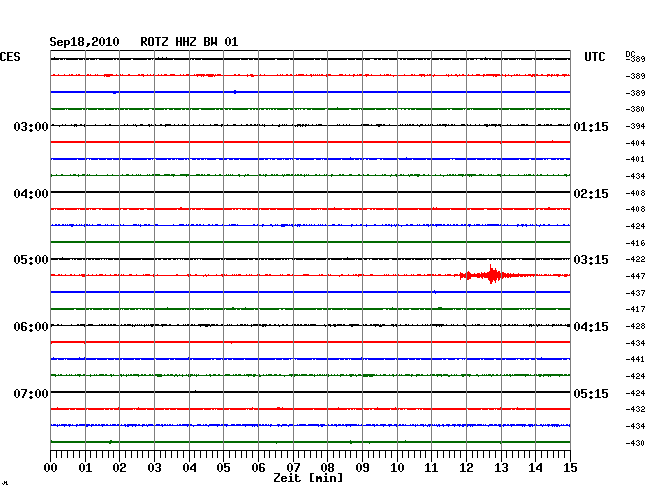Viewport: 650px width, 494px height.
Task: Click minute tick label "12" on time axis
Action: pos(466,468)
